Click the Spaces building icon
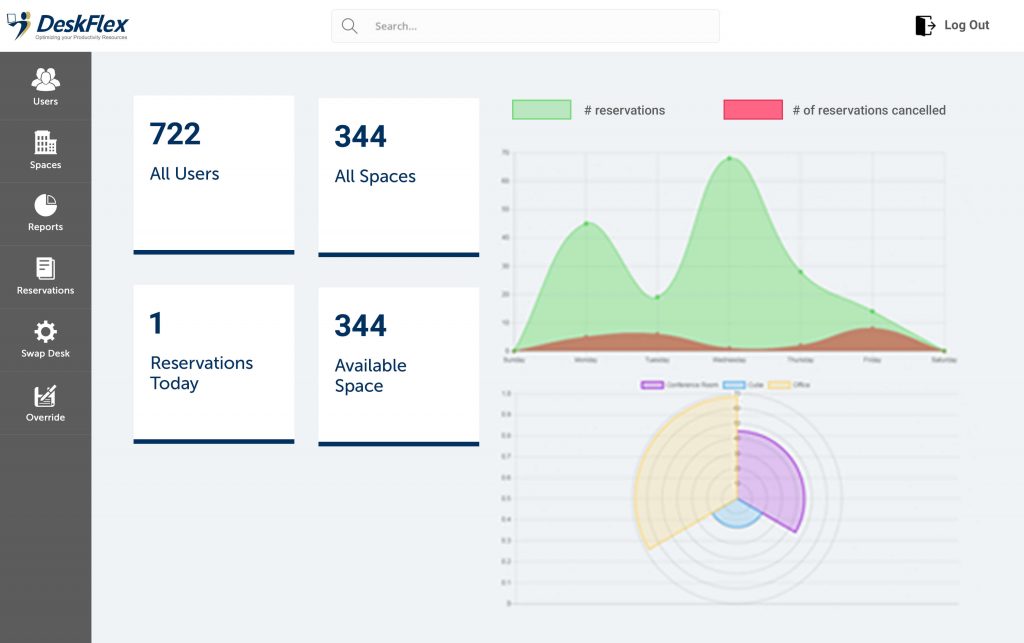Viewport: 1024px width, 643px height. coord(45,142)
